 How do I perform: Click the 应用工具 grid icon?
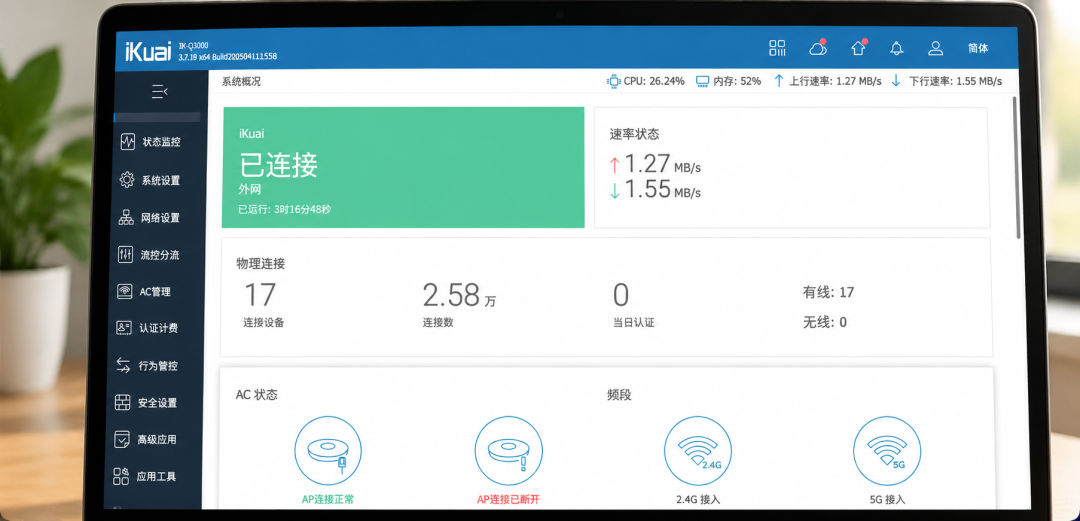(121, 476)
